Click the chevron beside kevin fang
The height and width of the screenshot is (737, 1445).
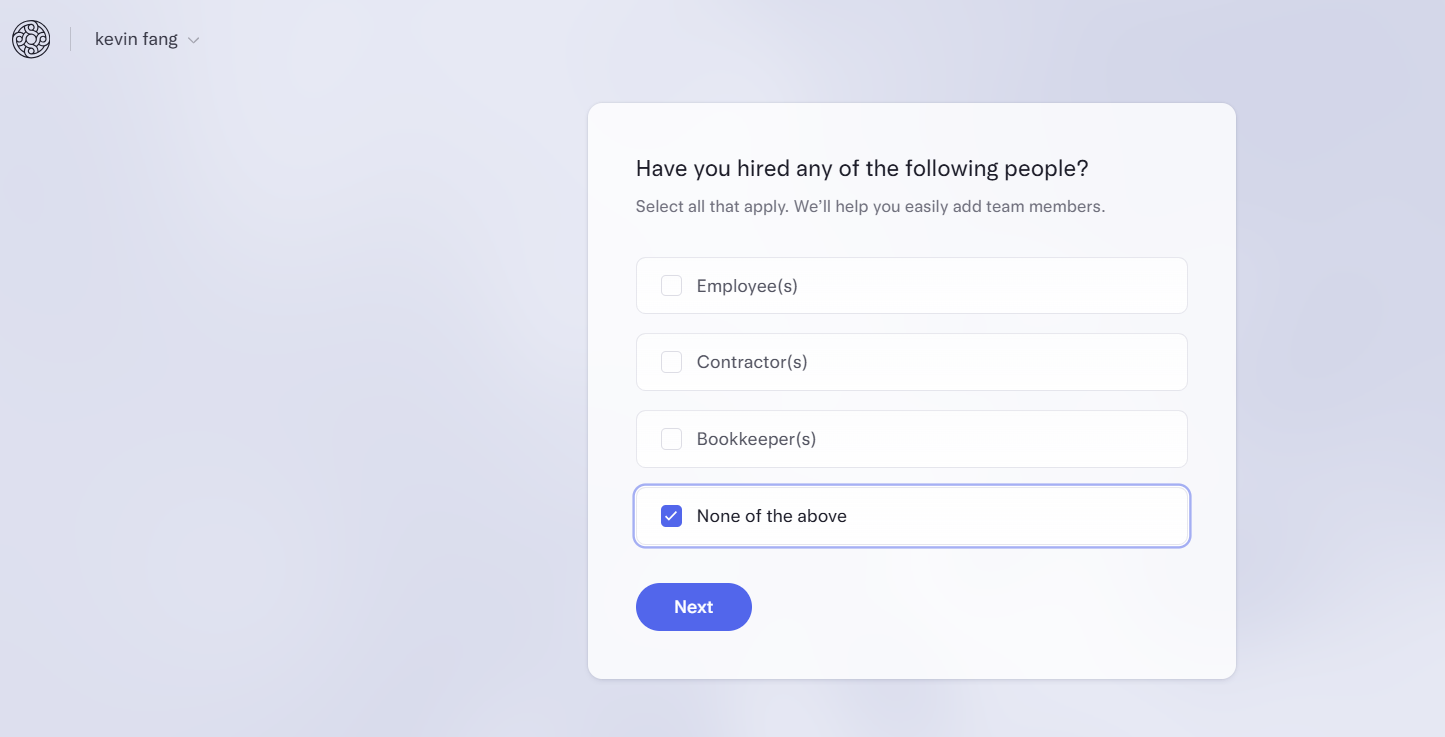pos(194,41)
